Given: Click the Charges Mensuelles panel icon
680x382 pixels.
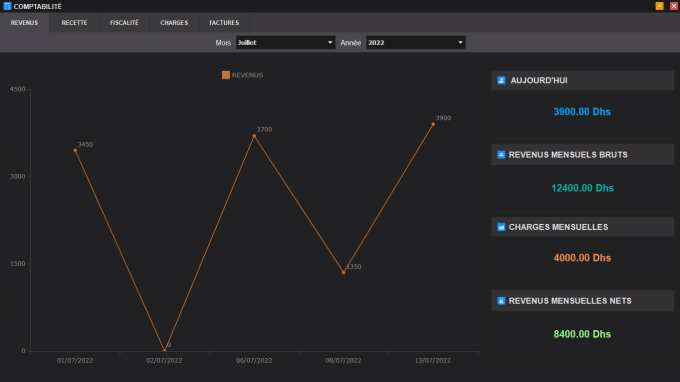Looking at the screenshot, I should click(501, 227).
